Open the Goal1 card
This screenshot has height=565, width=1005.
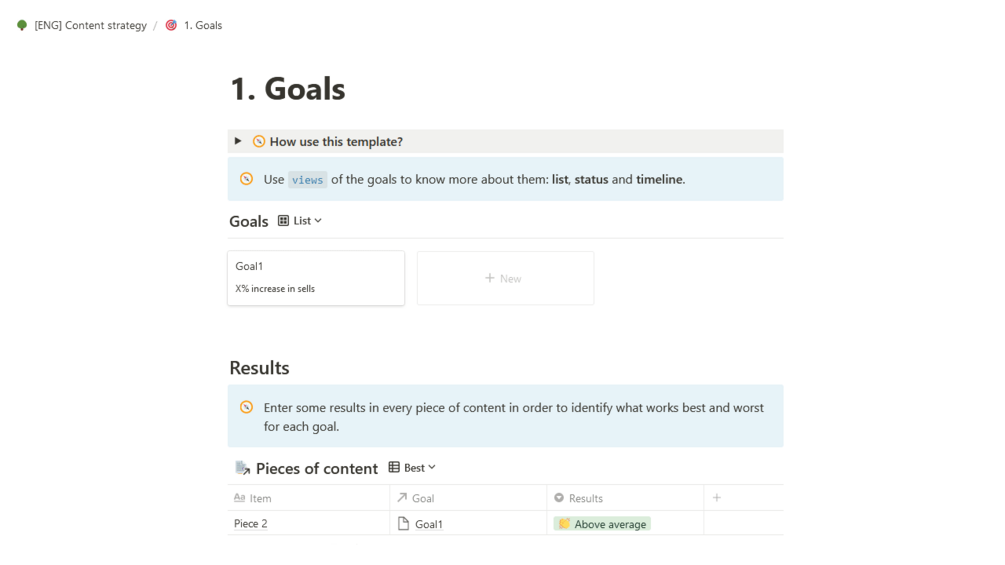pyautogui.click(x=316, y=277)
